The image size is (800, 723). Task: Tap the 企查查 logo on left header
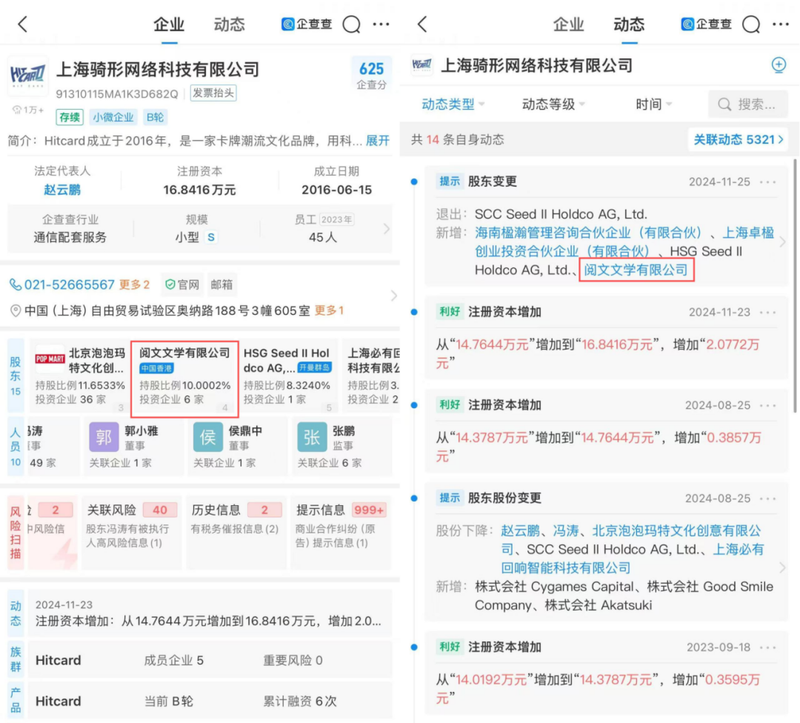pos(307,24)
